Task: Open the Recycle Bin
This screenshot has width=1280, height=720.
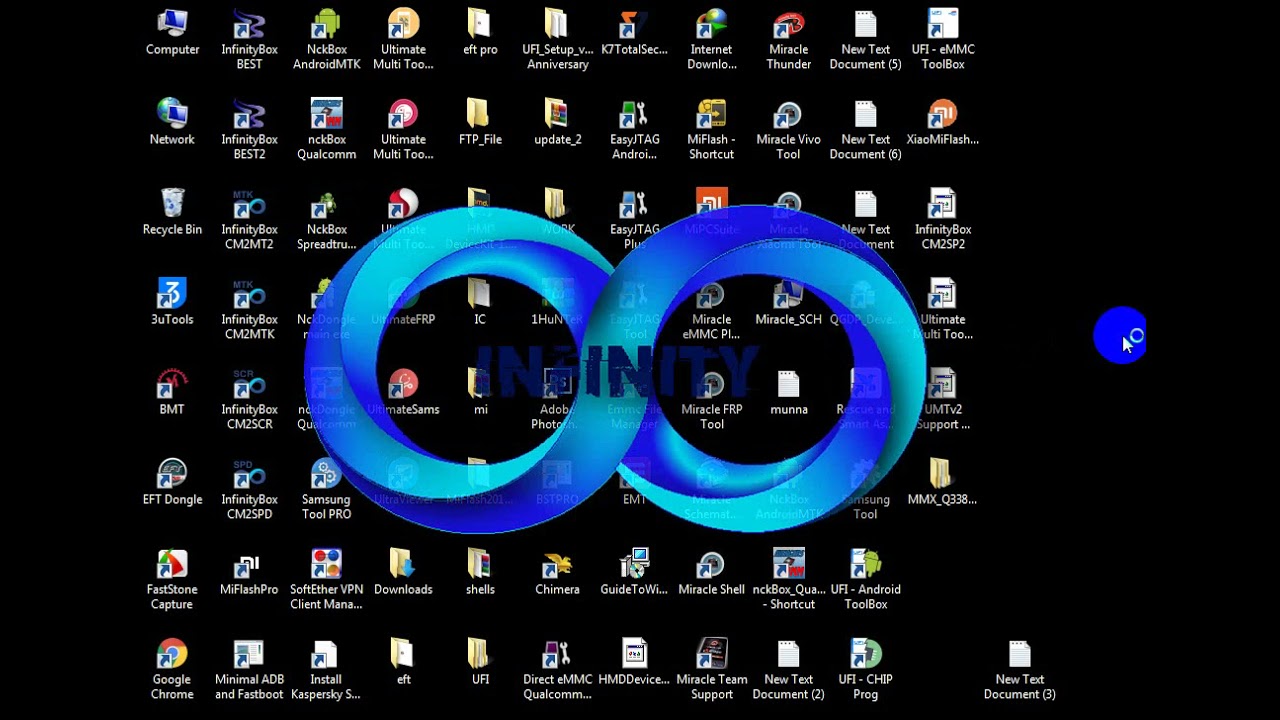Action: [x=172, y=214]
